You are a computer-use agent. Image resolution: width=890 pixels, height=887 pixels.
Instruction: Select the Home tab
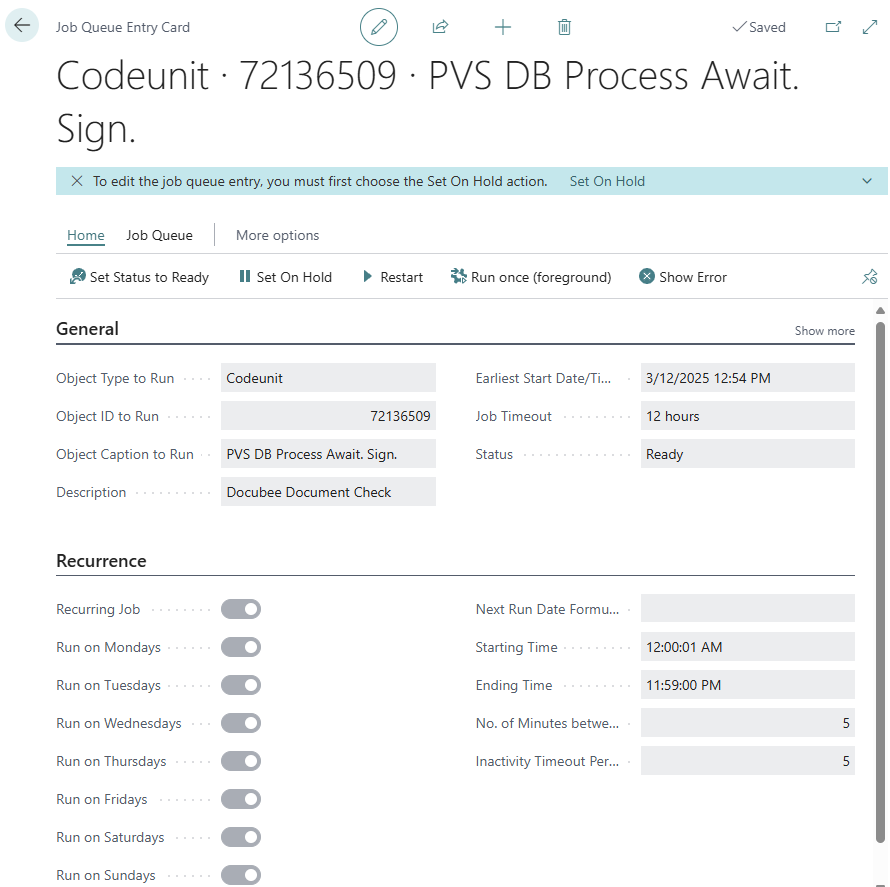pyautogui.click(x=86, y=235)
